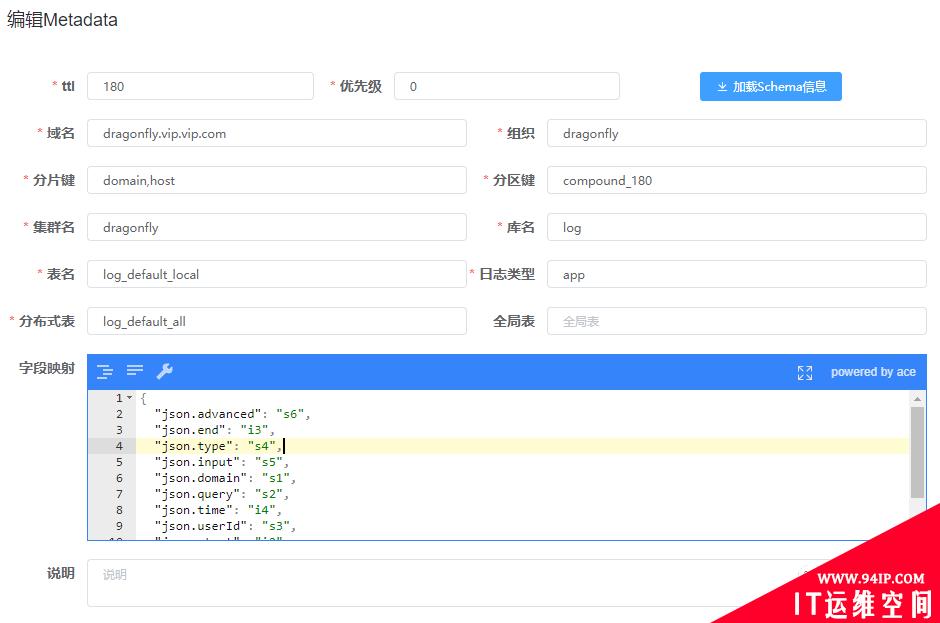Click the 加载Schema信息 button

tap(770, 86)
